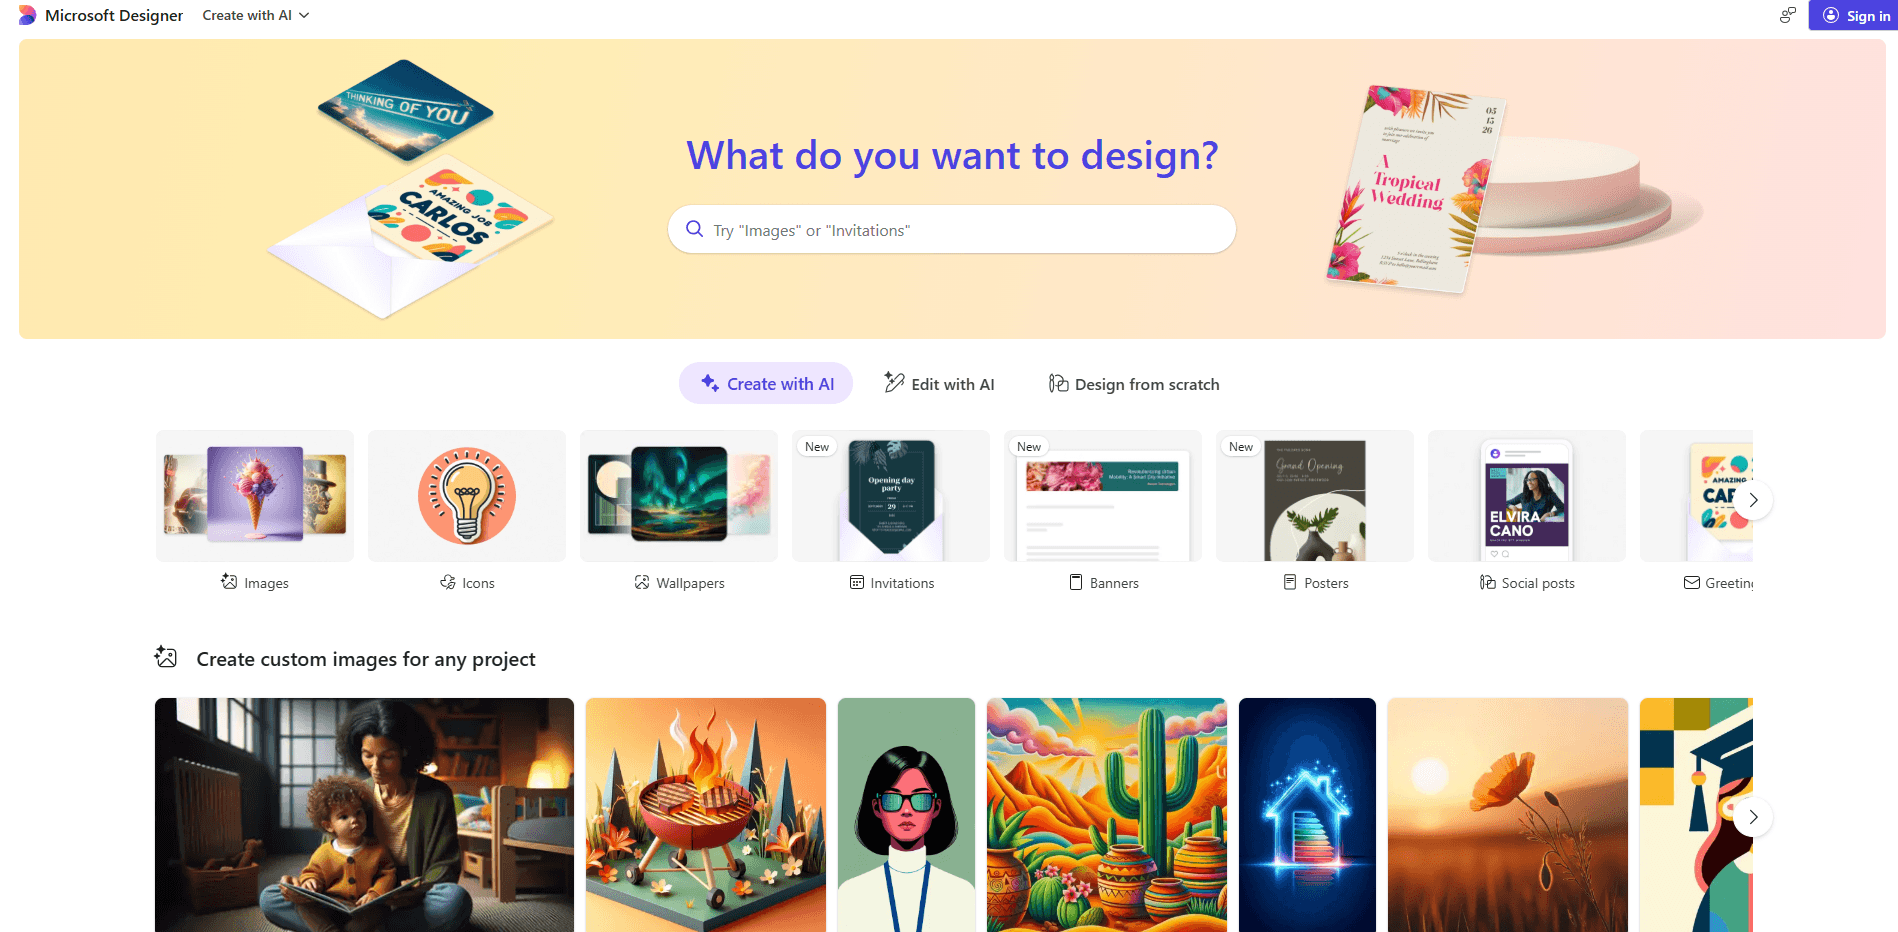Viewport: 1898px width, 932px height.
Task: Open the feedback icon beside Sign in
Action: 1787,15
